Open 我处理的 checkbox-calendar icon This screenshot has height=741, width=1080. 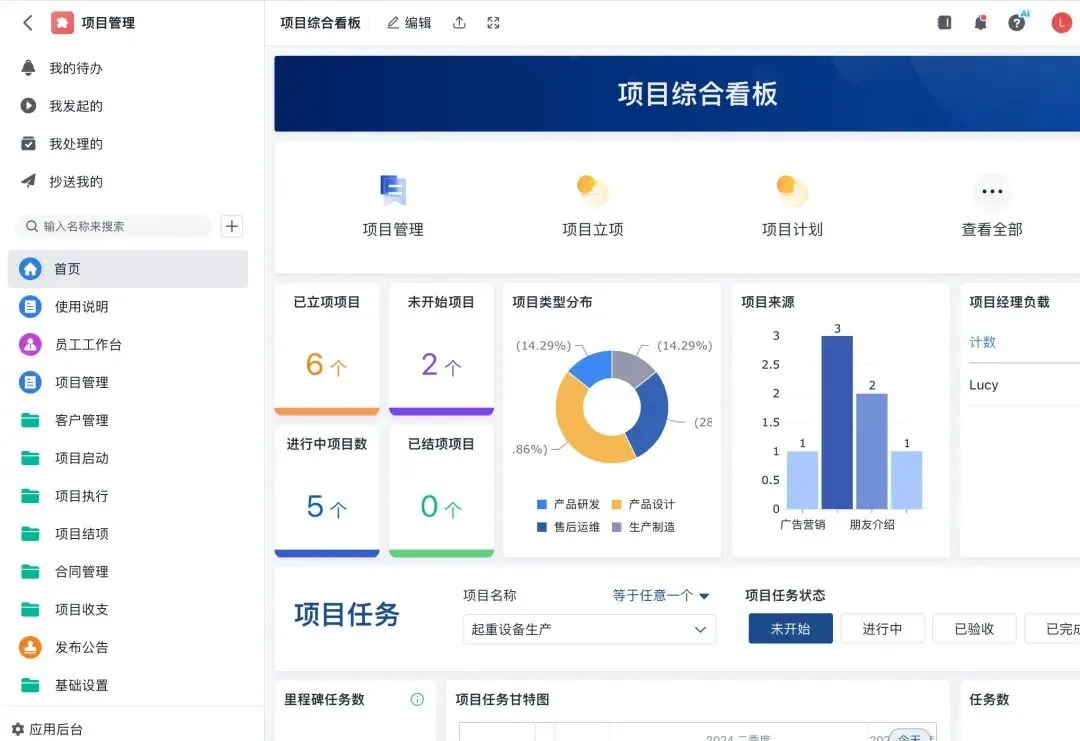coord(28,143)
